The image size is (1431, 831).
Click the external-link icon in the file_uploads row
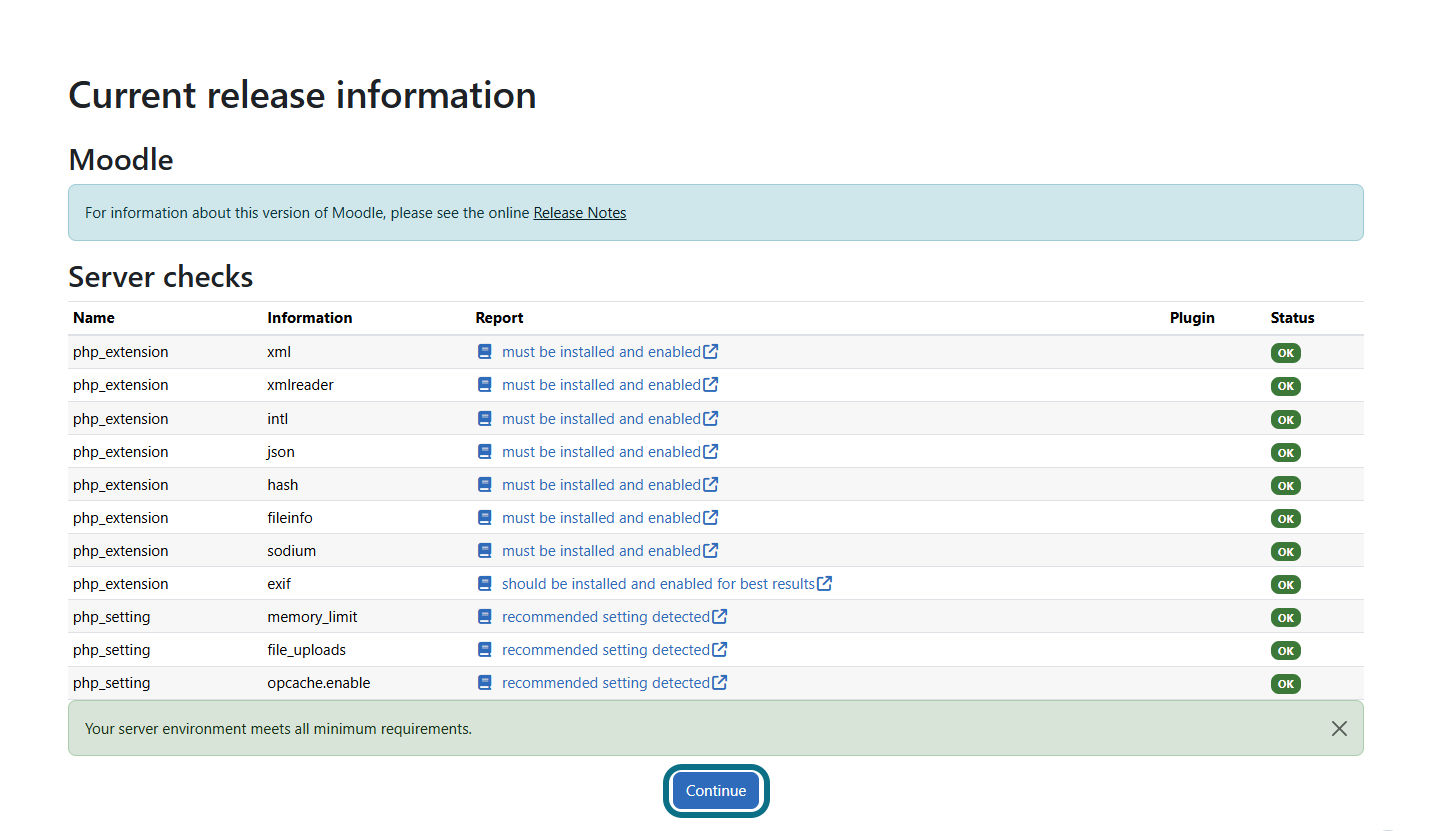click(720, 648)
